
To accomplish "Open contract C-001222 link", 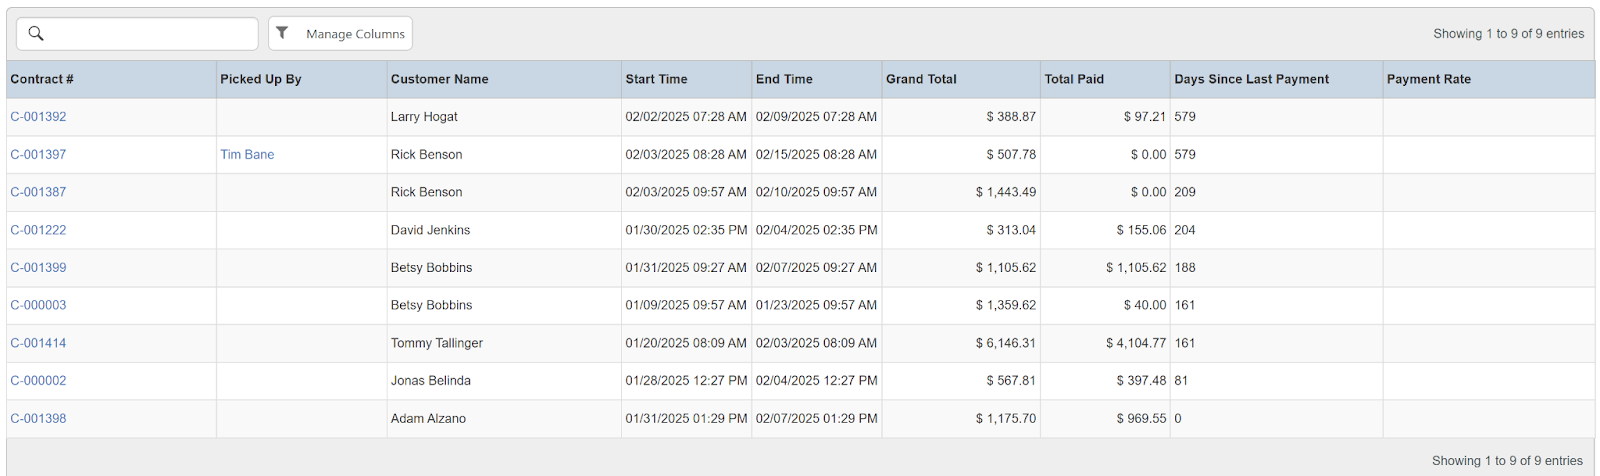I will (38, 230).
